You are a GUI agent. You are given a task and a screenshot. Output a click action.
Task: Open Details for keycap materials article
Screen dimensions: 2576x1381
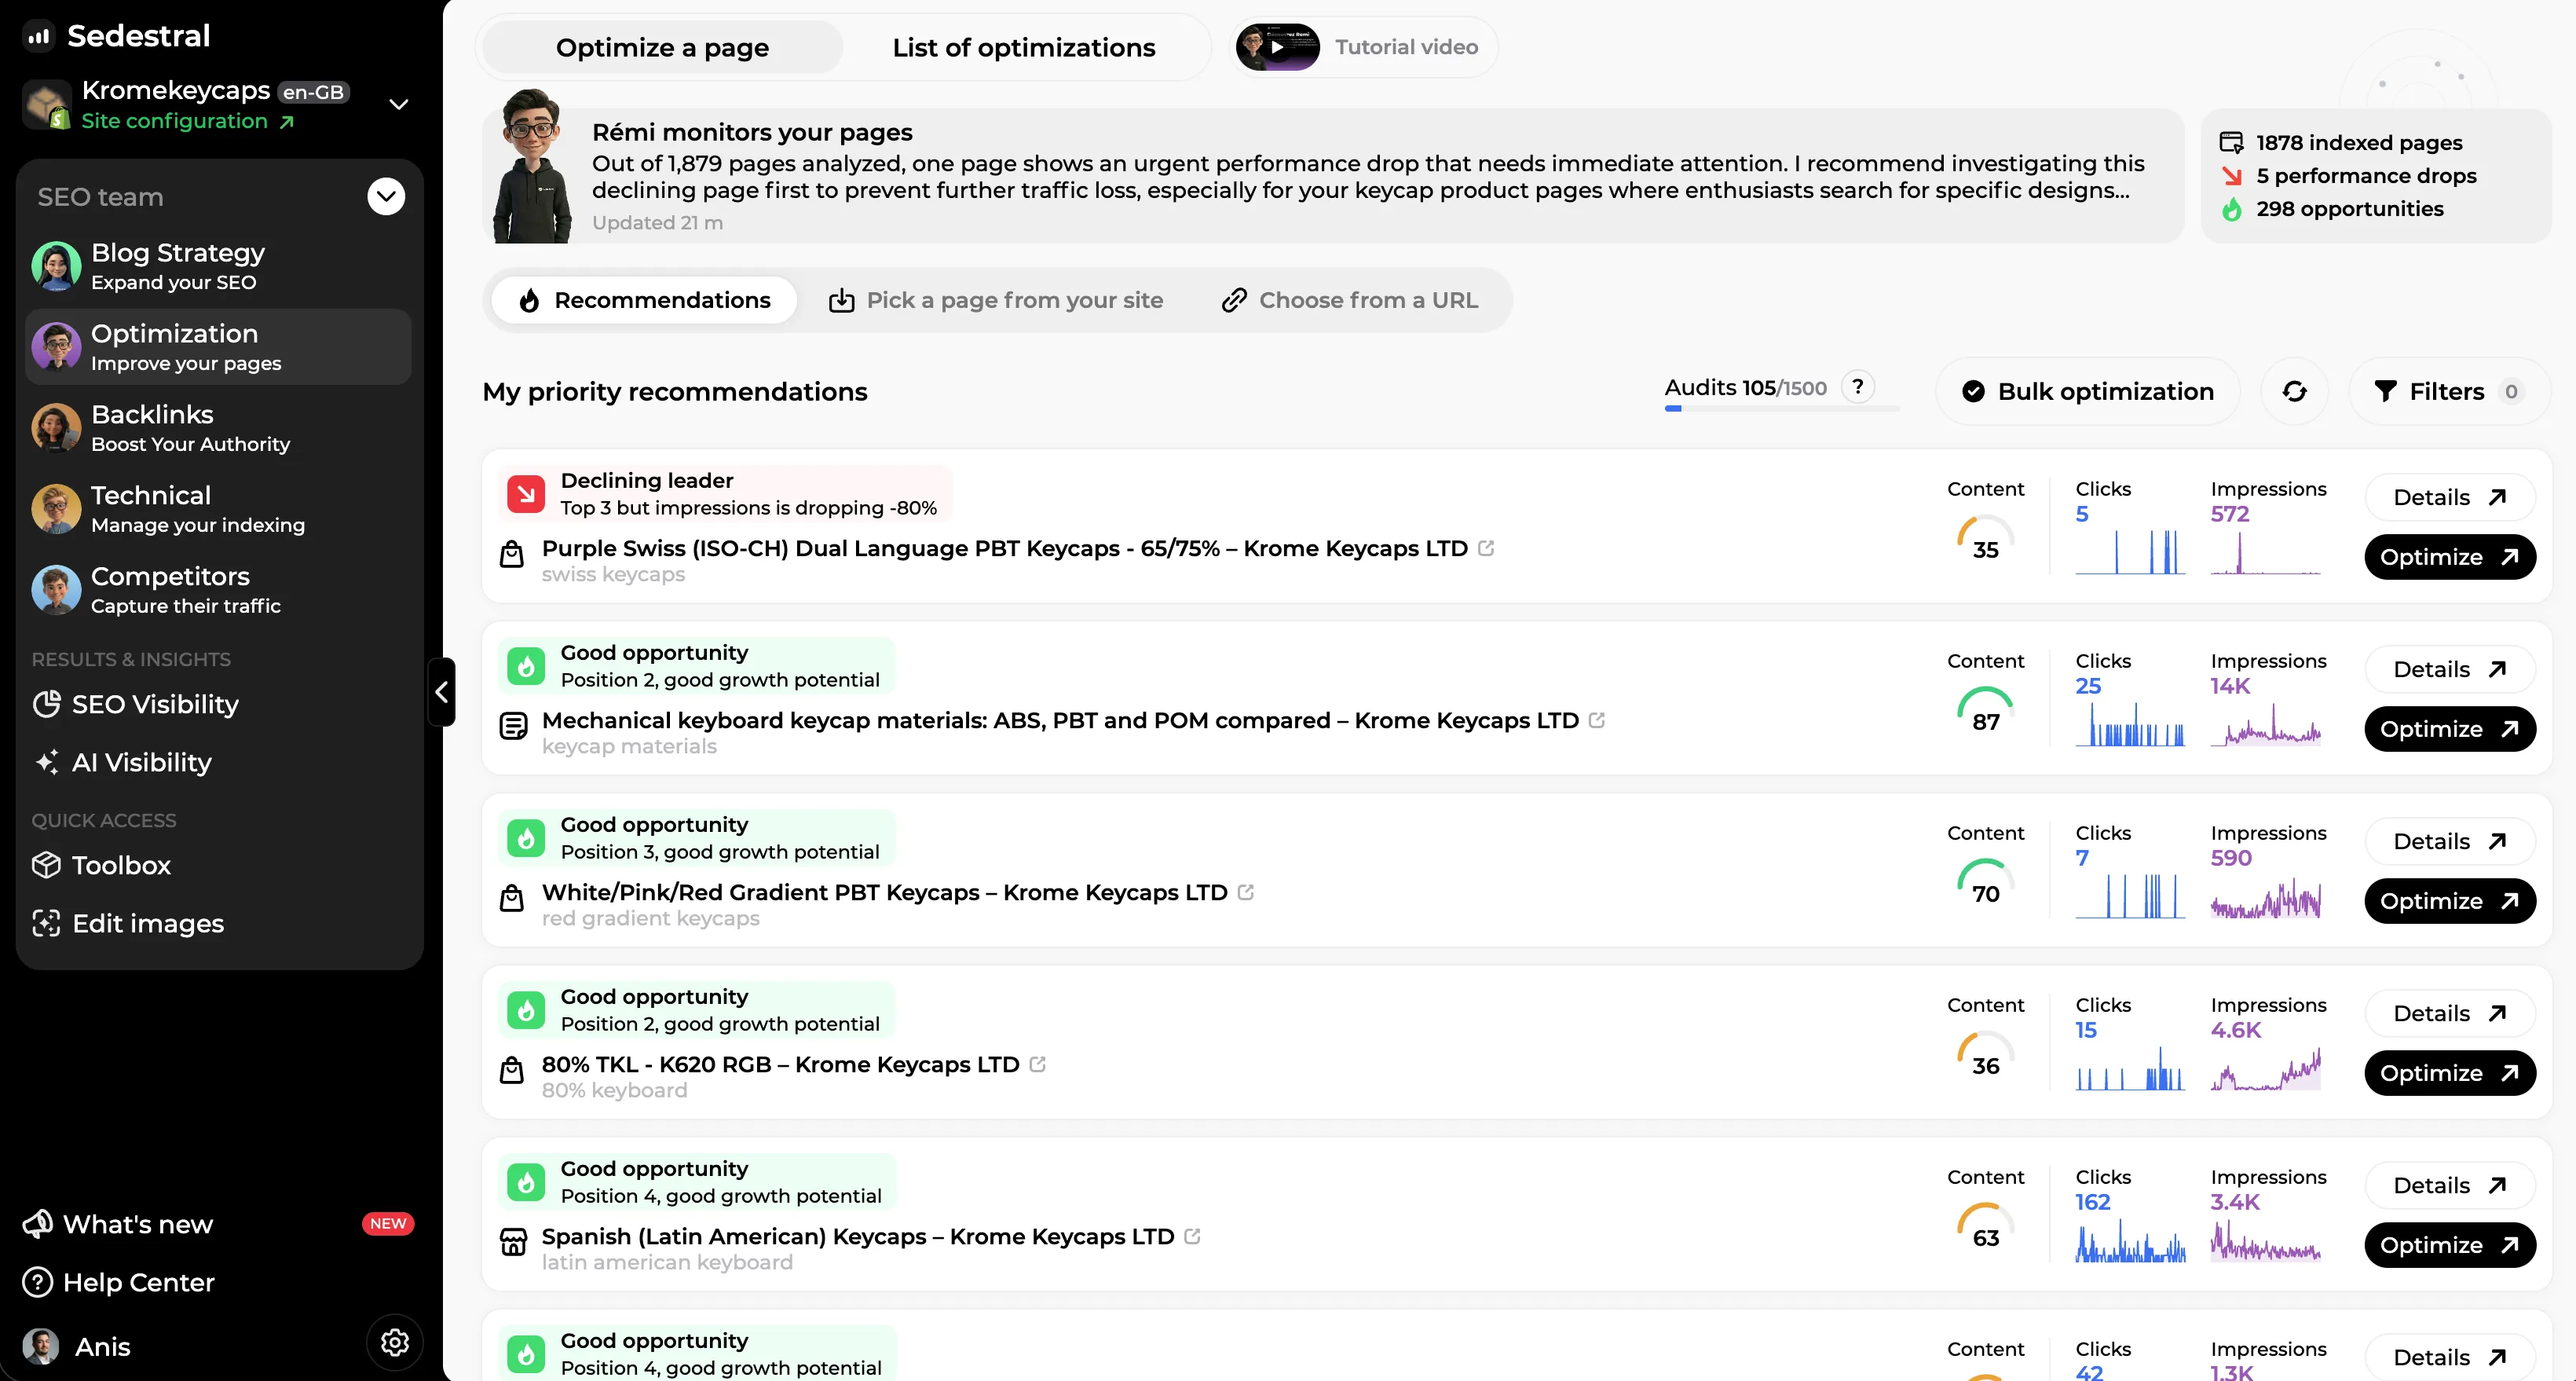coord(2450,669)
